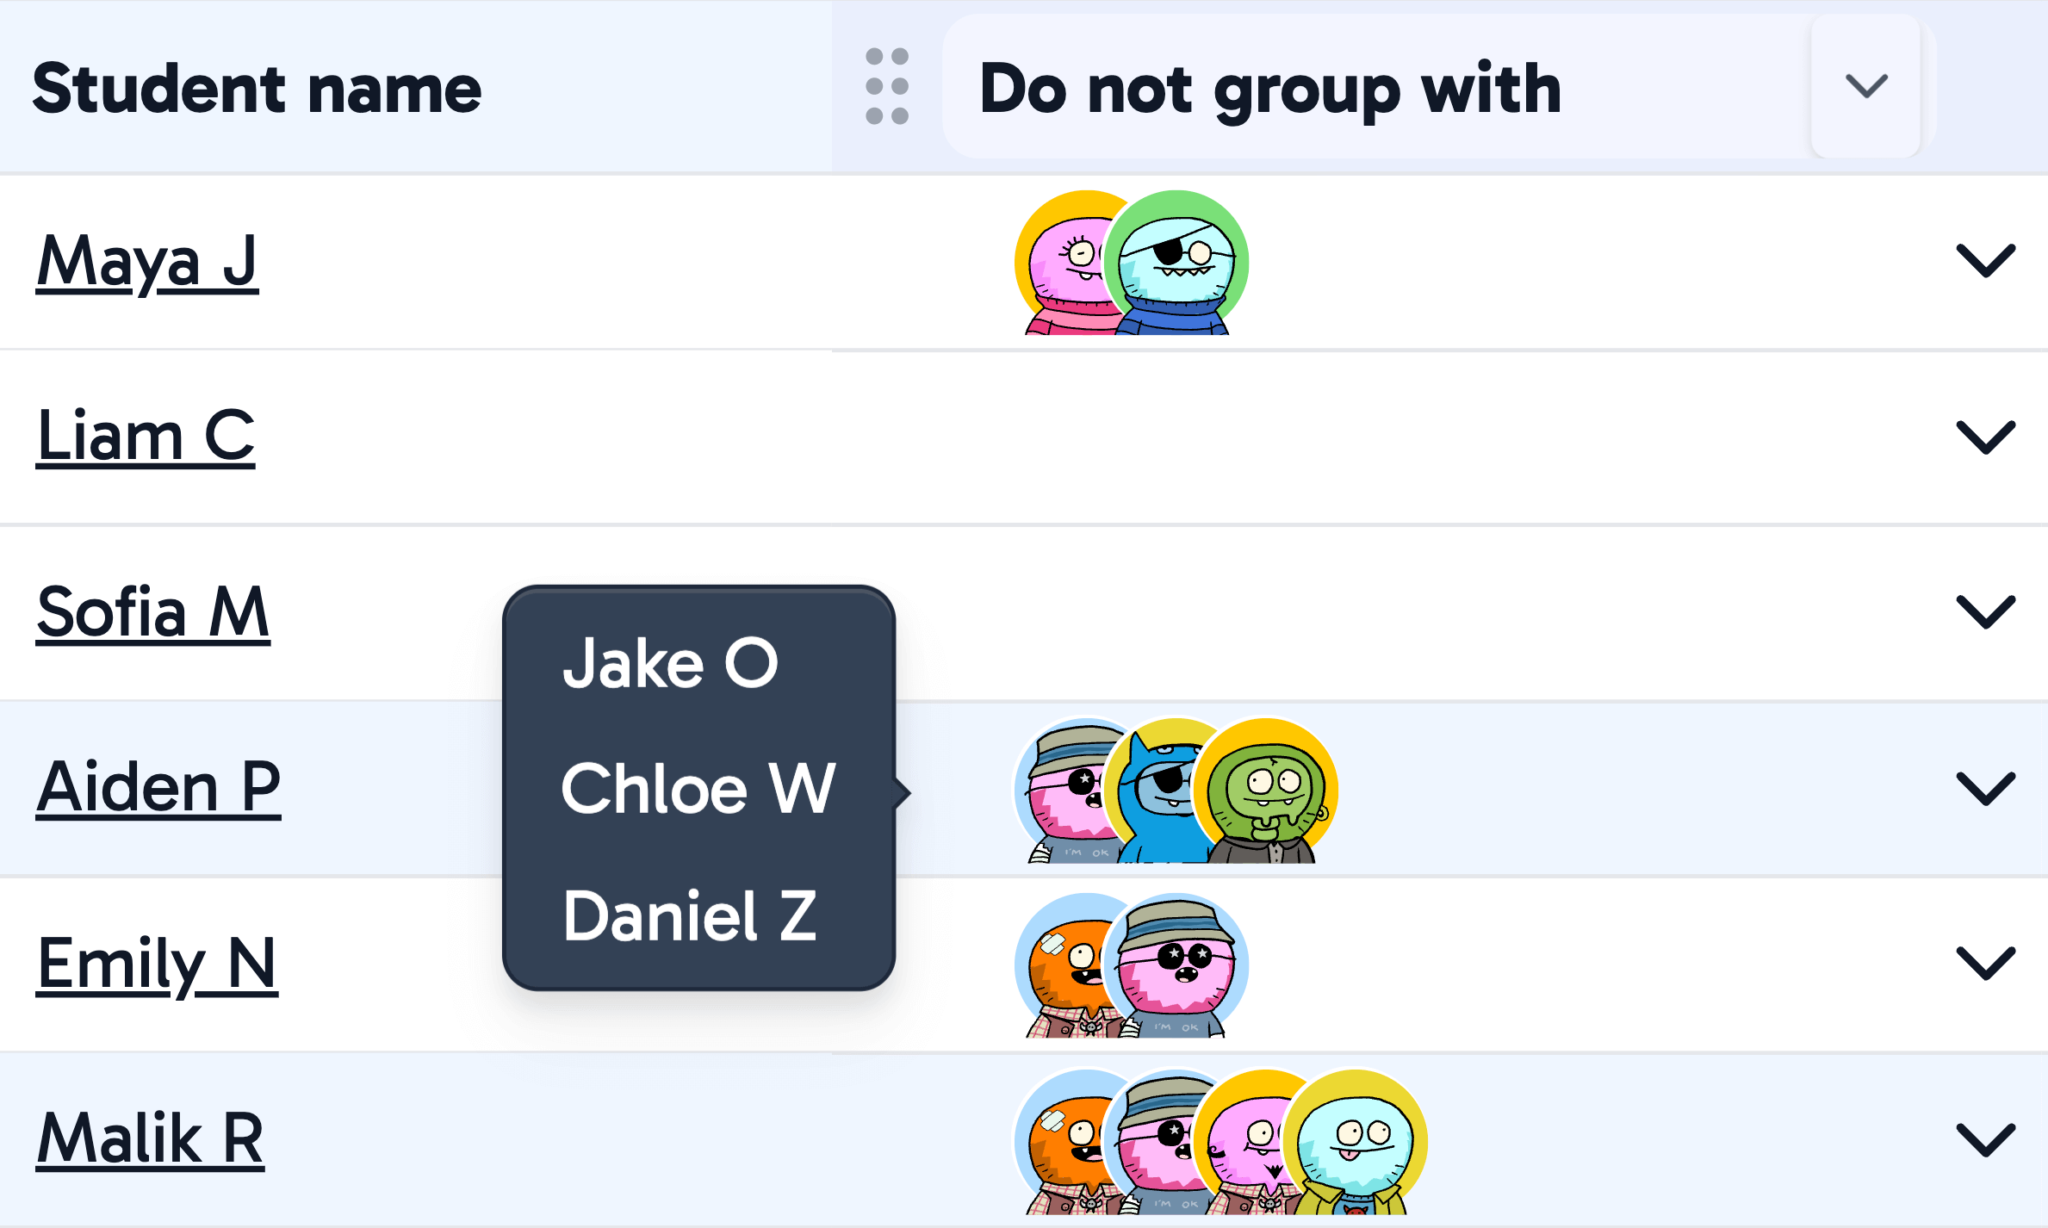2048x1228 pixels.
Task: Click the drag handle beside Do not group with
Action: point(888,88)
